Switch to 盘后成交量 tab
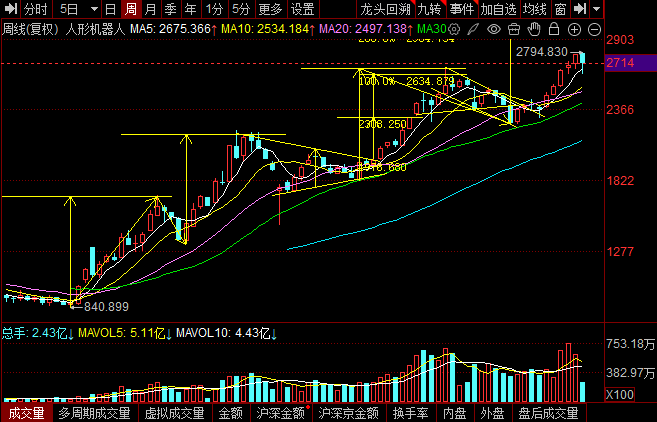 548,413
